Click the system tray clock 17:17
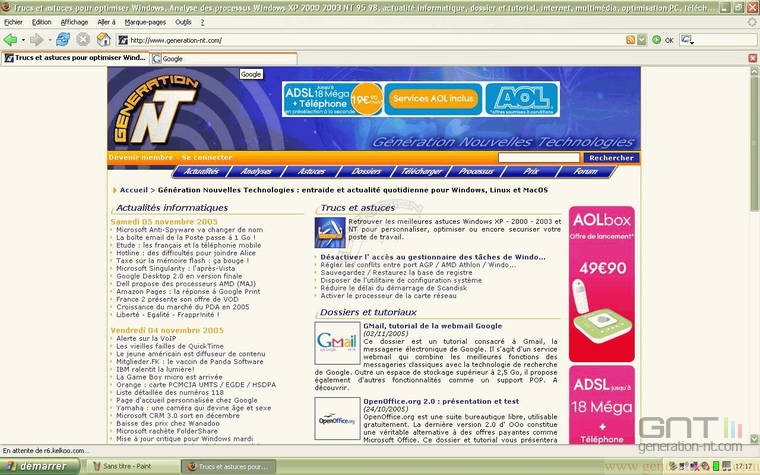The width and height of the screenshot is (760, 475). point(744,466)
